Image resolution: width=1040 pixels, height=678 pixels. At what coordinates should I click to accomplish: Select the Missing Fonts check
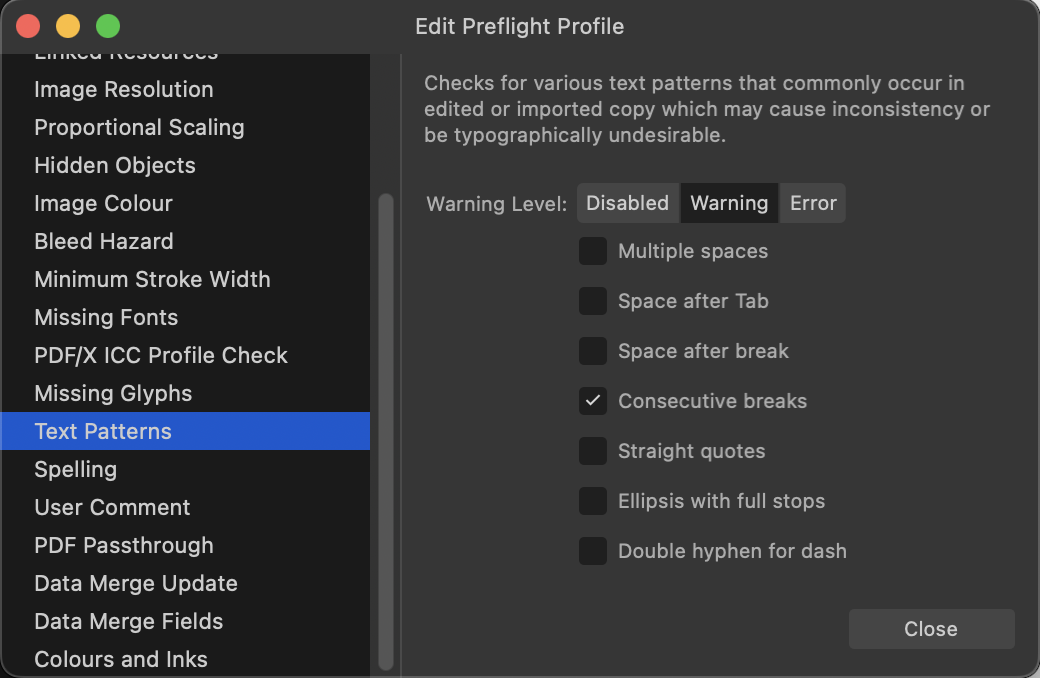coord(105,317)
